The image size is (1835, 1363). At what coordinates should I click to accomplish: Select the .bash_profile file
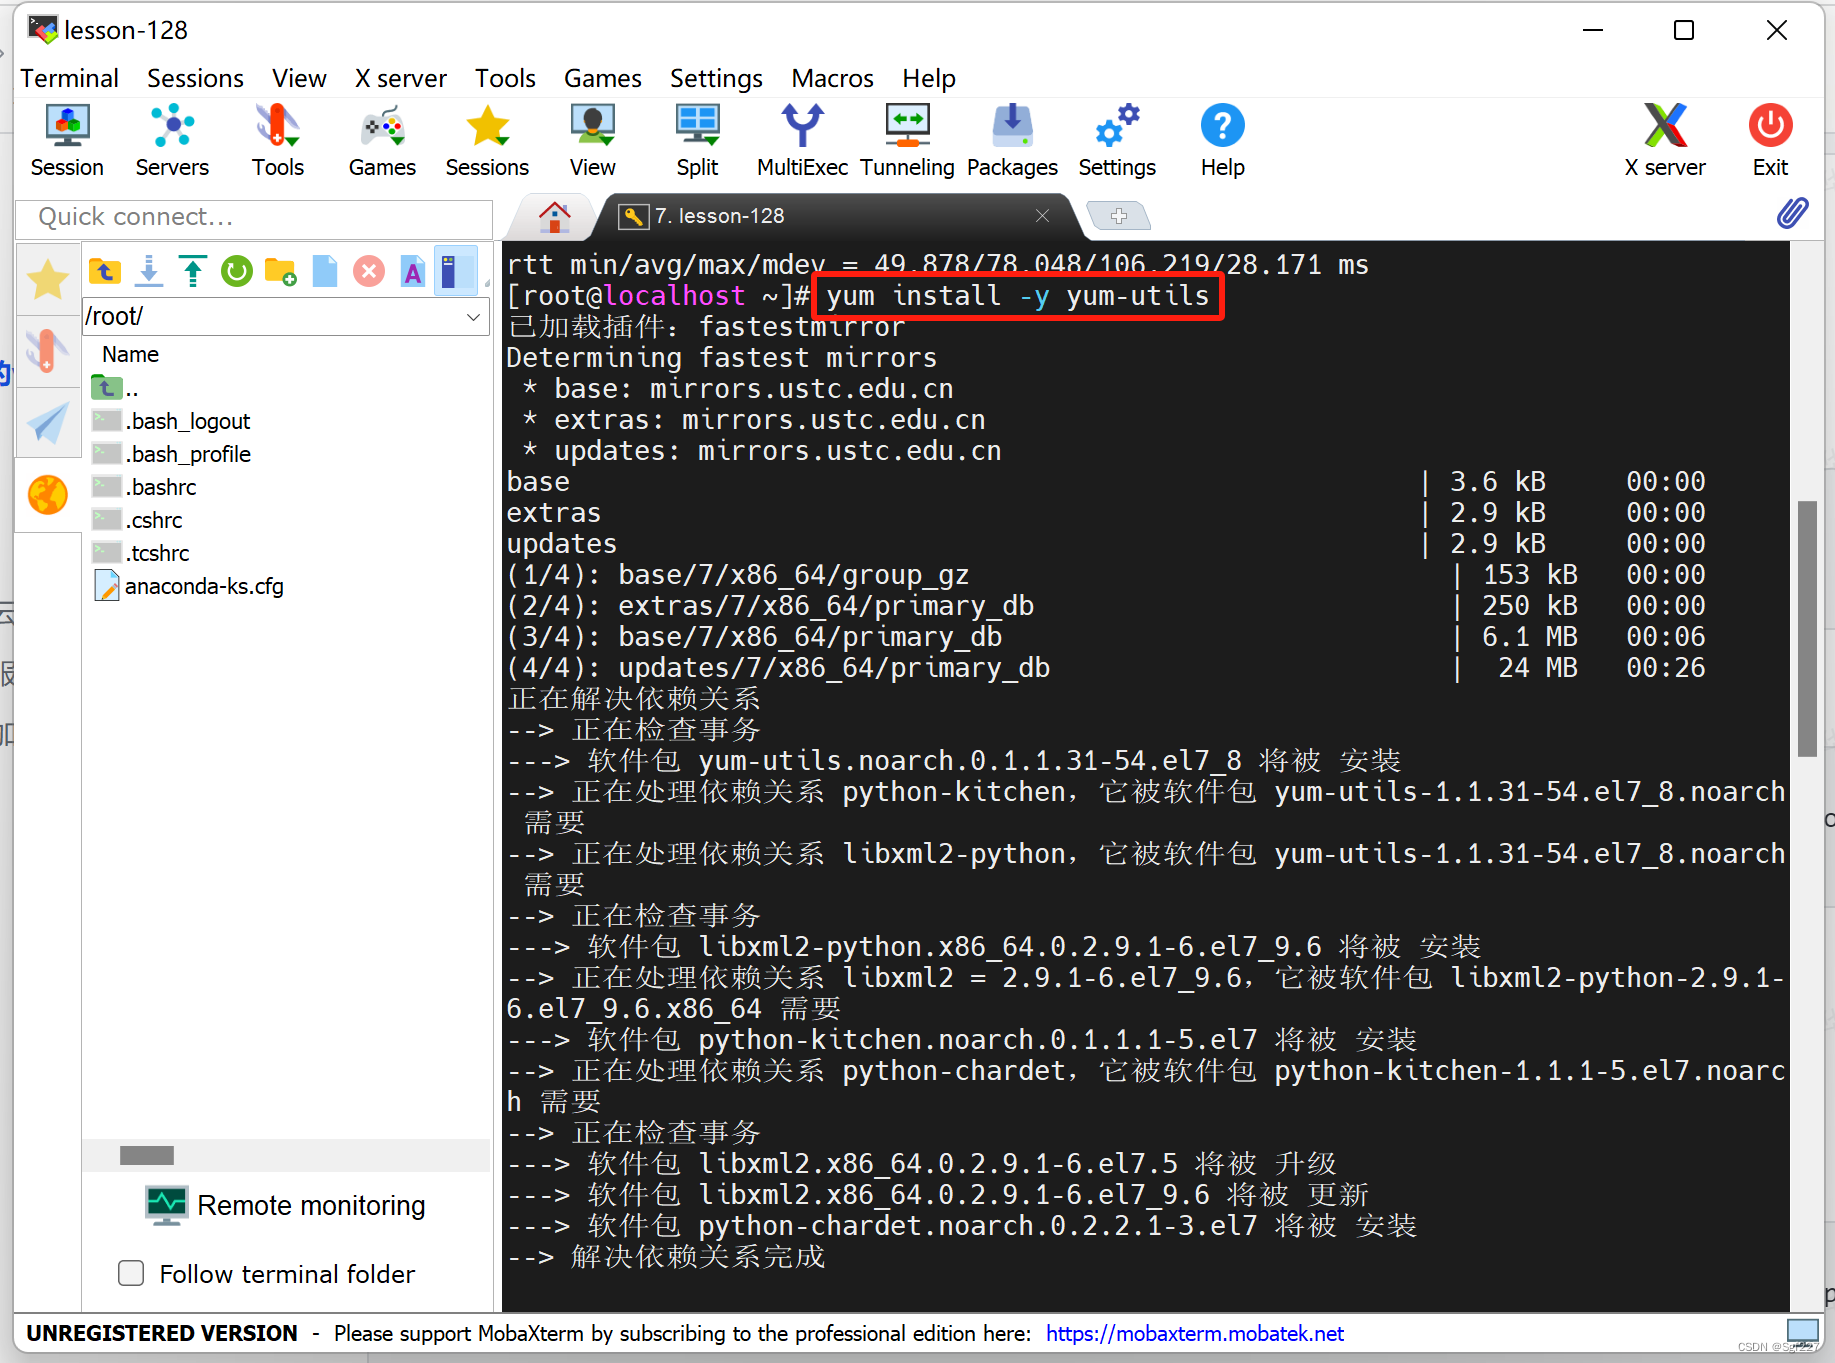pos(171,454)
